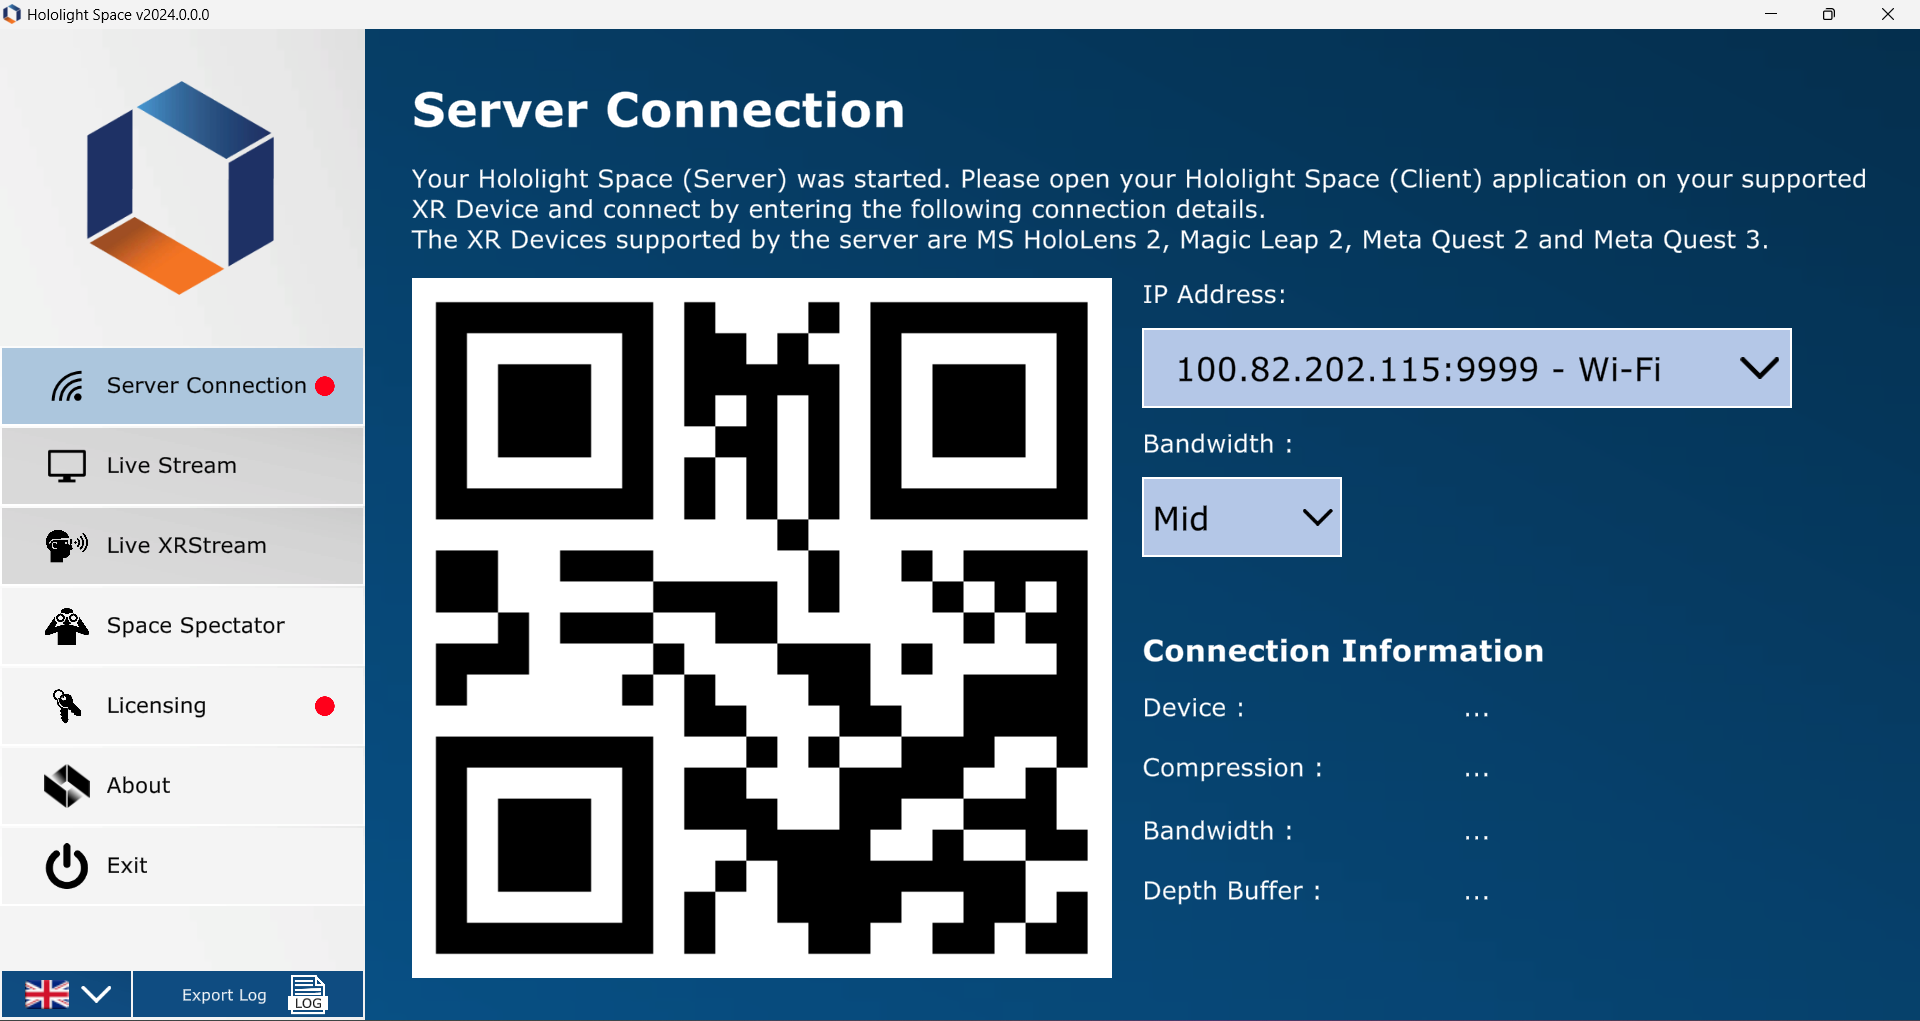Click the 'Depth Buffer :' label
The width and height of the screenshot is (1920, 1021).
pos(1232,891)
